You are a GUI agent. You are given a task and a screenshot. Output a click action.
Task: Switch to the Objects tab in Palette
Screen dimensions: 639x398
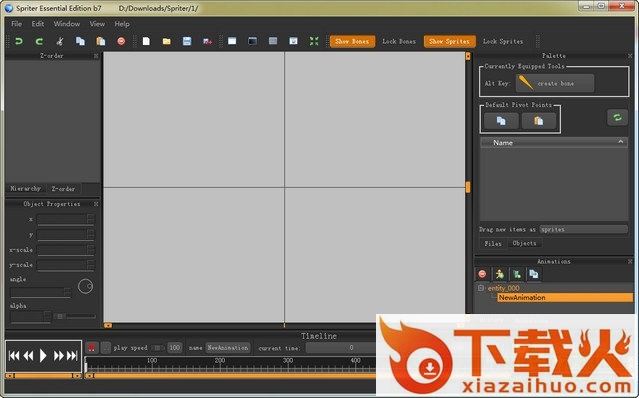point(524,243)
